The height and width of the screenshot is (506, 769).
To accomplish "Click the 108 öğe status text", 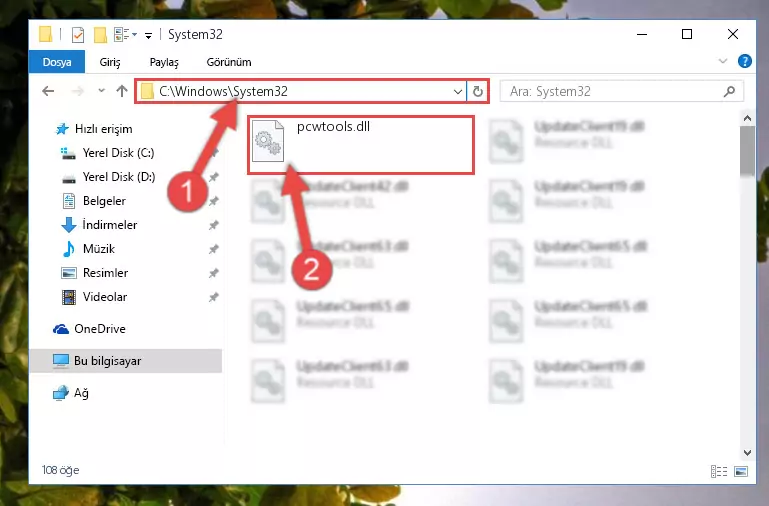I will (60, 470).
